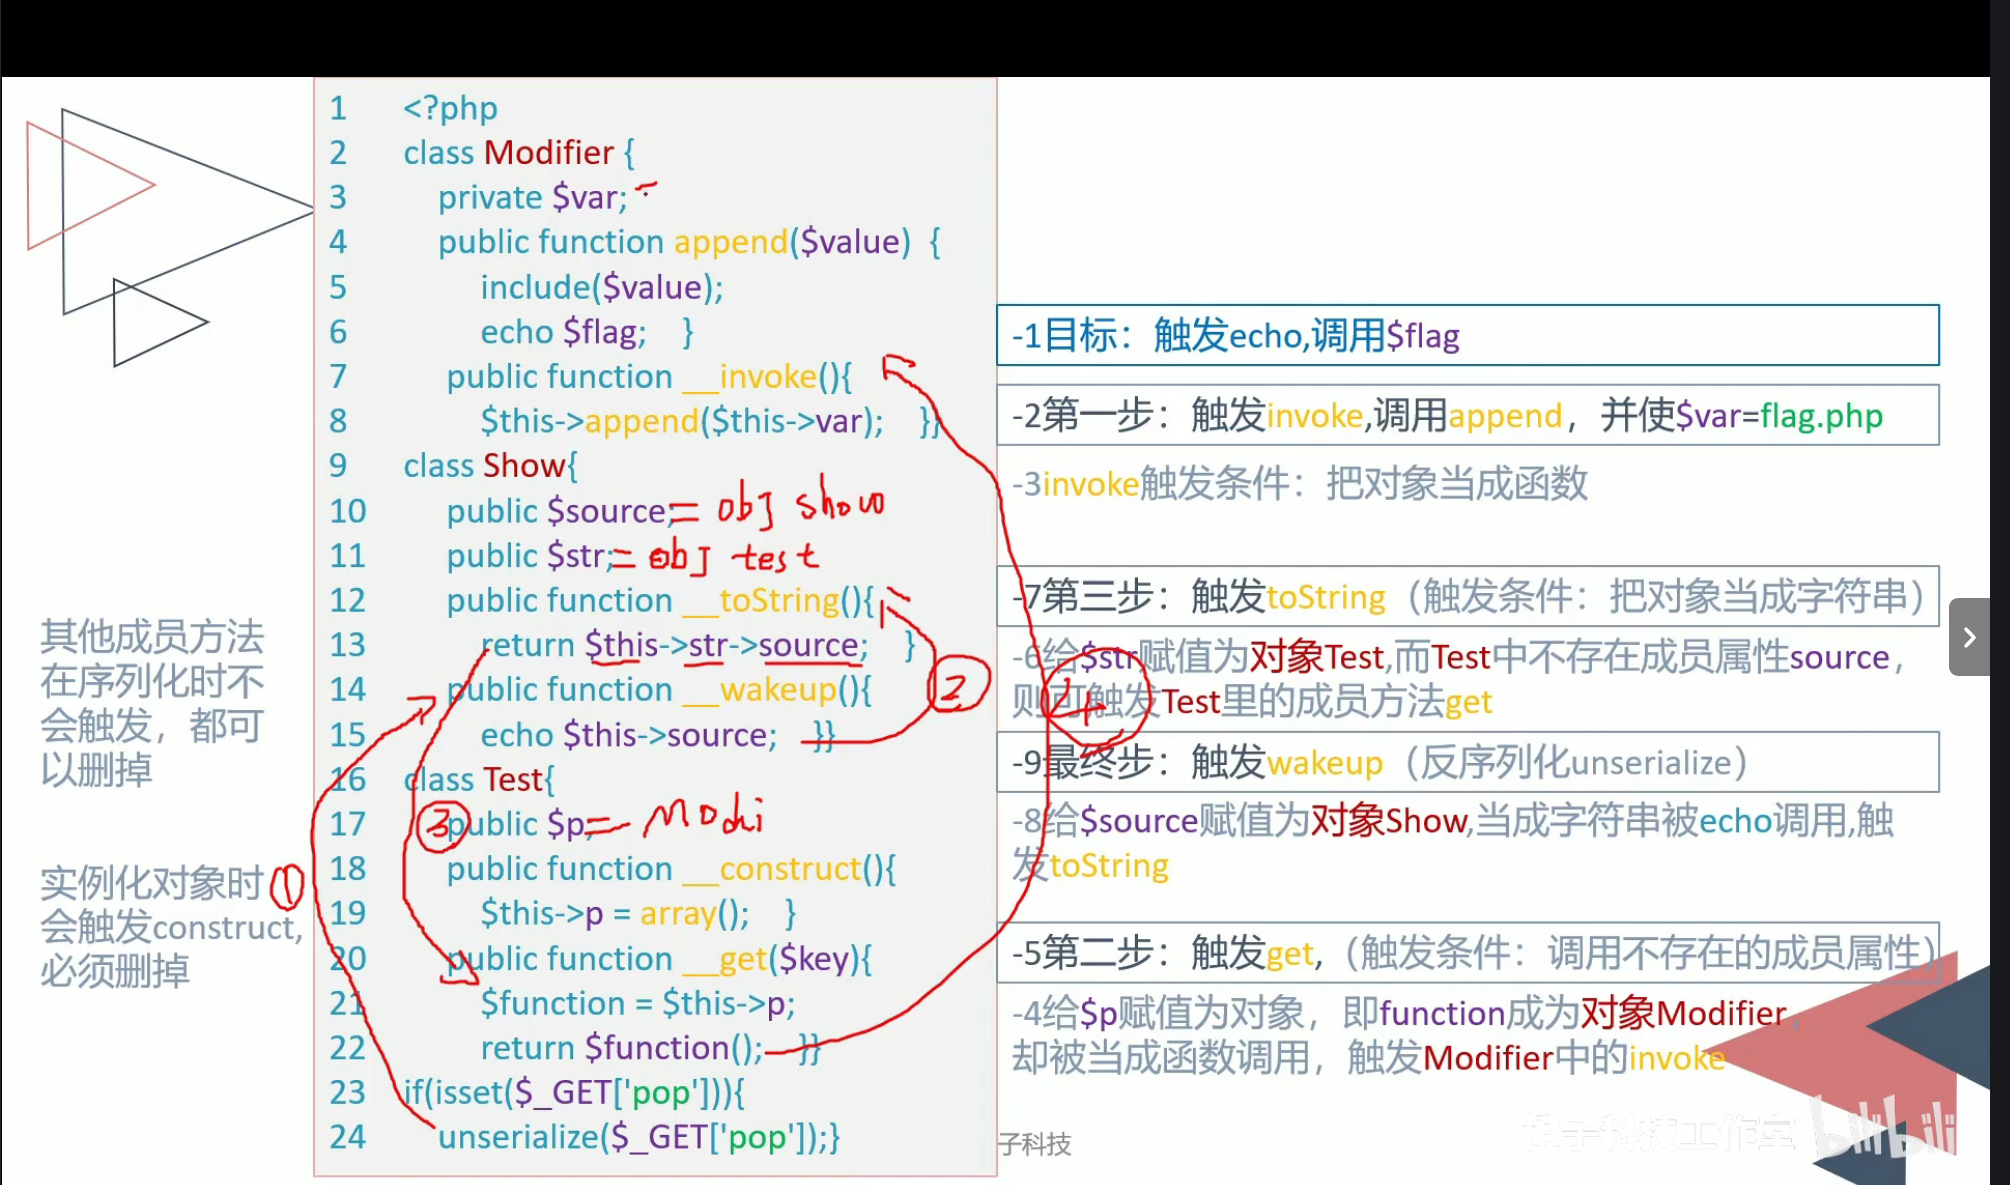
Task: Click note '-3invoke触发条件：把对象当成函数'
Action: pos(1300,484)
